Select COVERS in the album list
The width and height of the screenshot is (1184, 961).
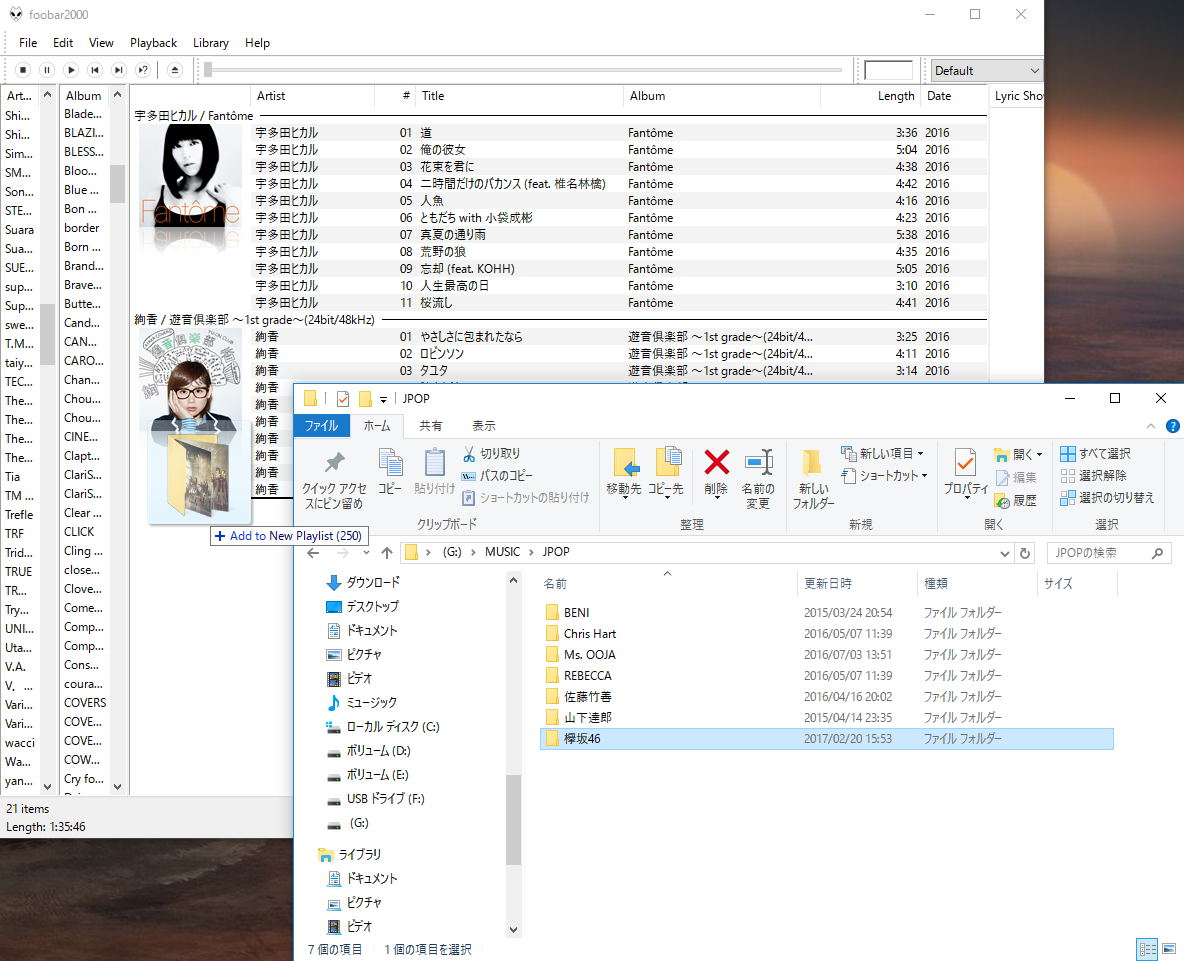coord(85,703)
